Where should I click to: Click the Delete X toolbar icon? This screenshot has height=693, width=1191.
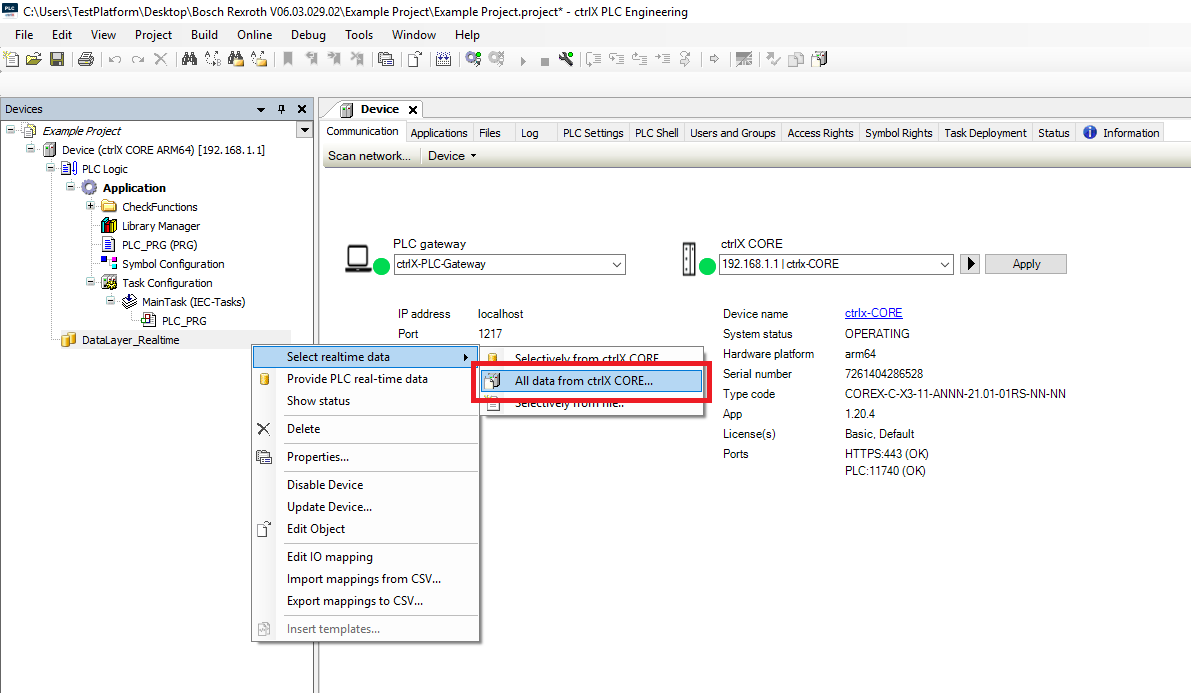pos(161,60)
